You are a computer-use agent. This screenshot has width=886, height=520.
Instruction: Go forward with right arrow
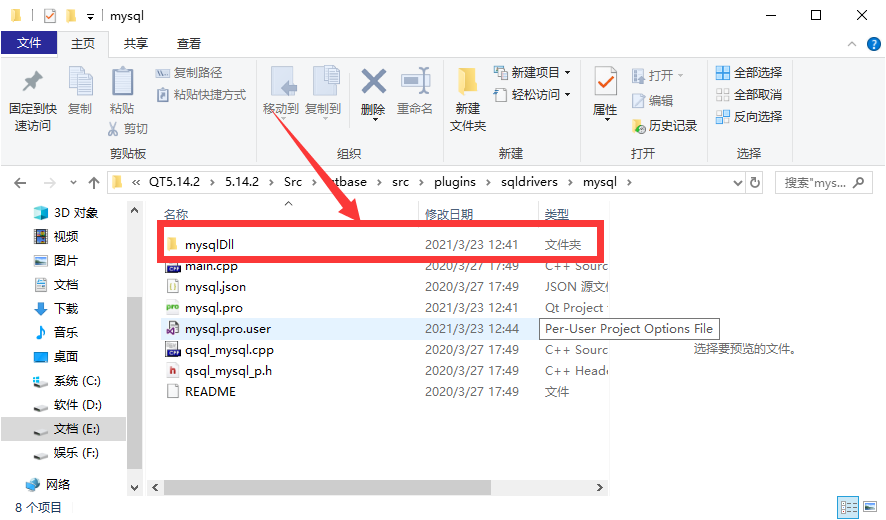pyautogui.click(x=50, y=183)
